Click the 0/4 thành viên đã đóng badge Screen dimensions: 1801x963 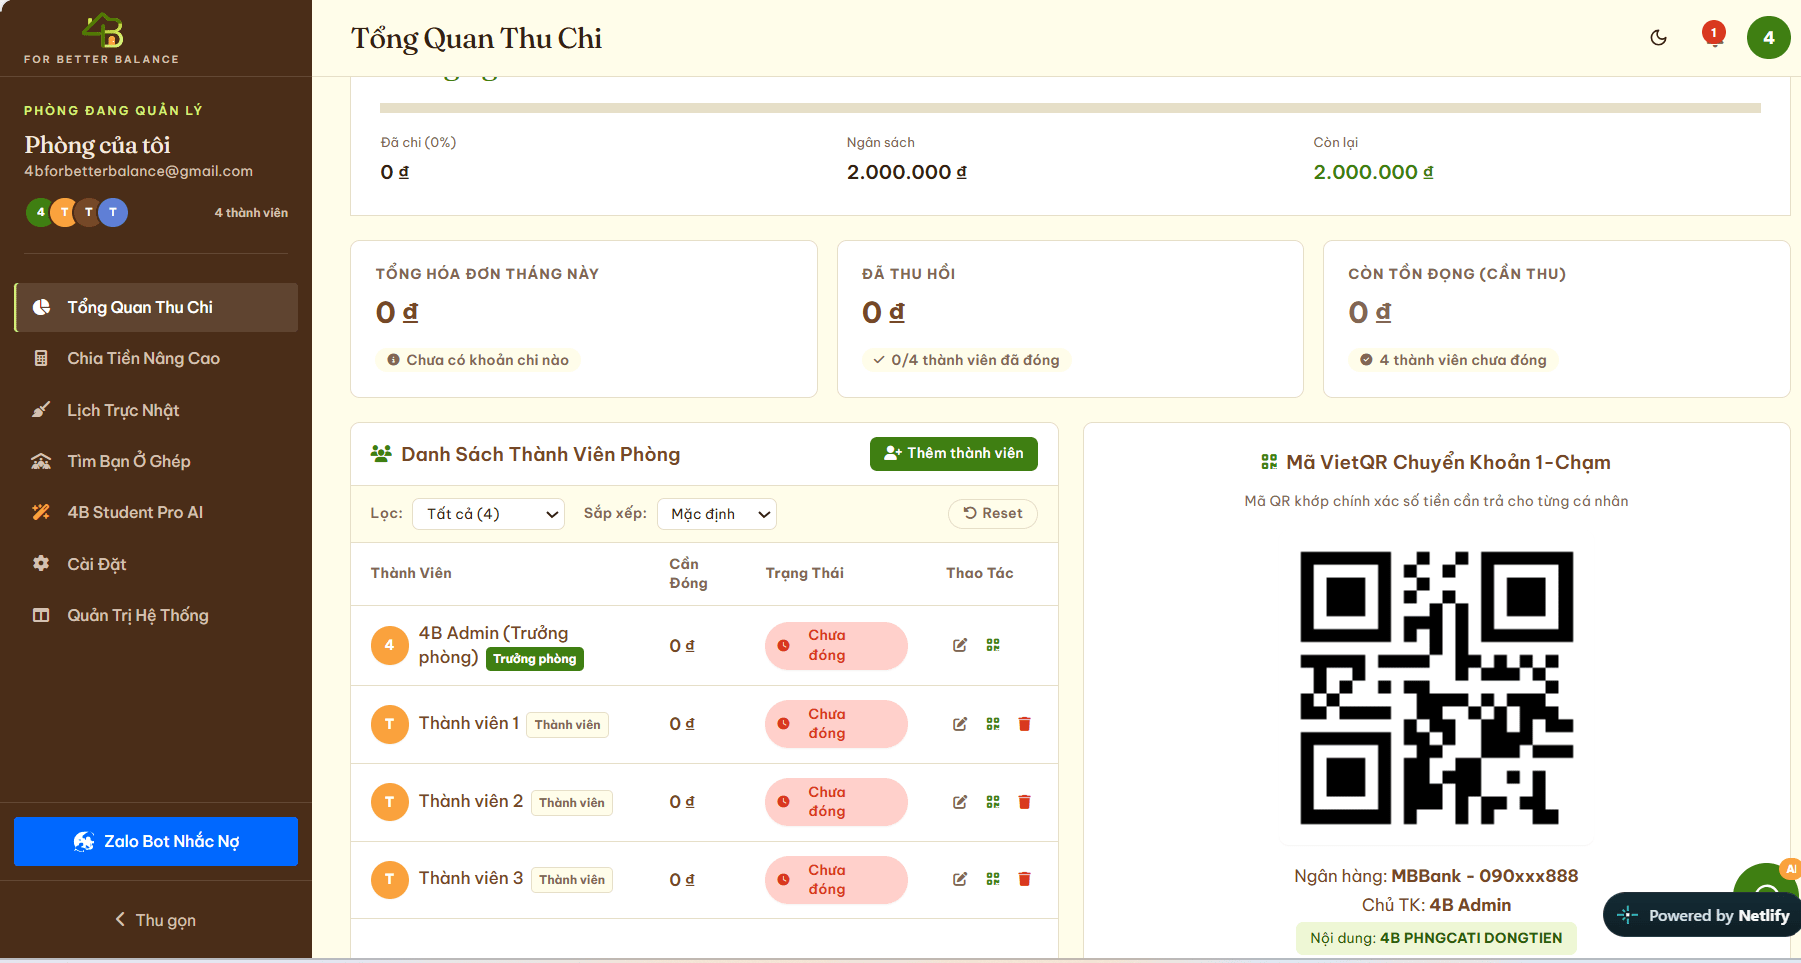[966, 360]
